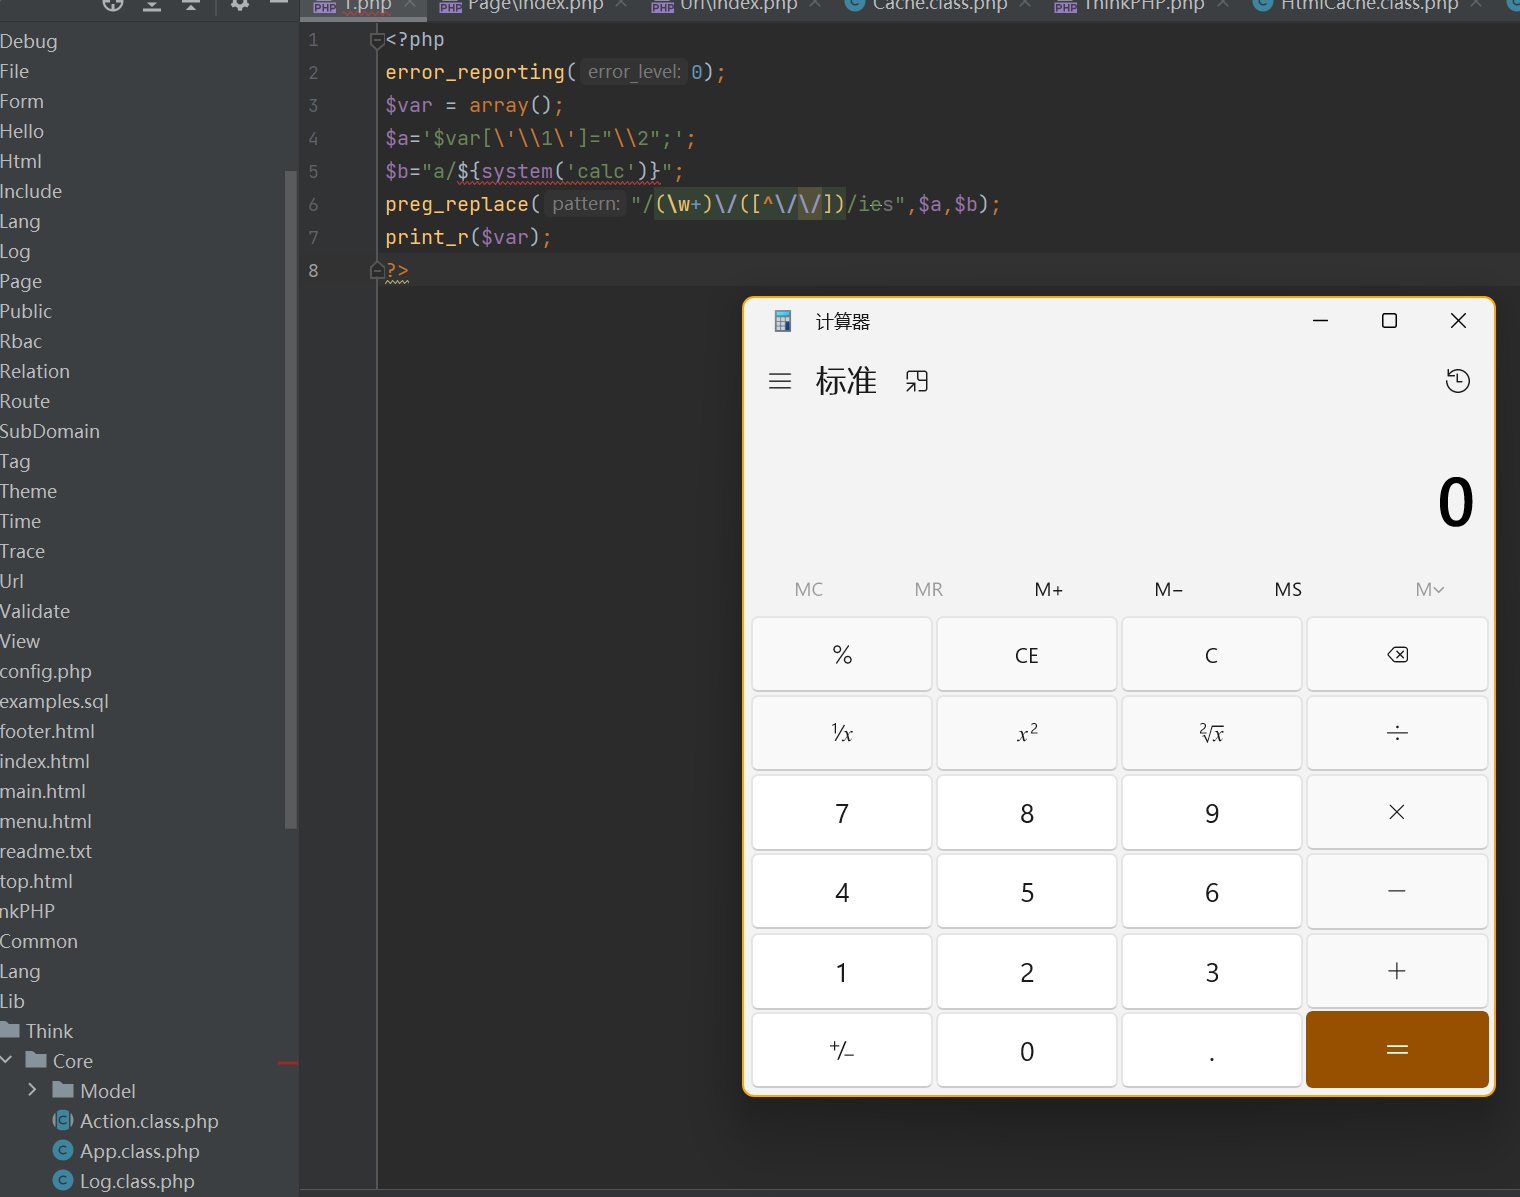Select examples.sql in the project tree
Image resolution: width=1520 pixels, height=1197 pixels.
click(x=54, y=701)
